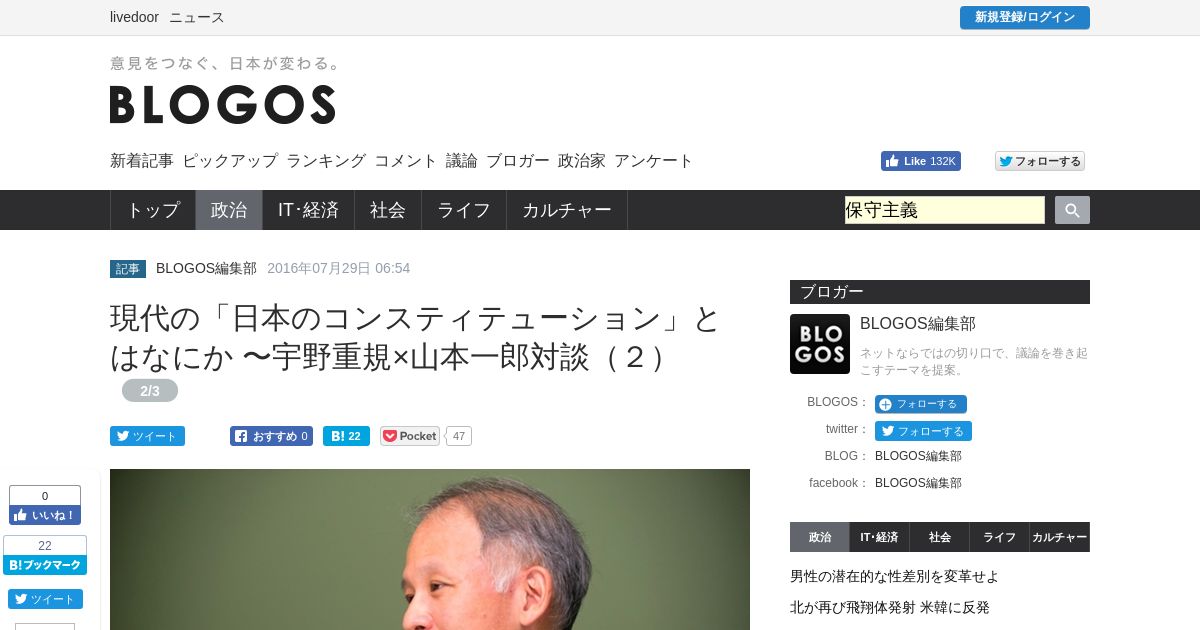Open the headline 男性の潜在的な性差別を変革せよ
1200x630 pixels.
(894, 577)
